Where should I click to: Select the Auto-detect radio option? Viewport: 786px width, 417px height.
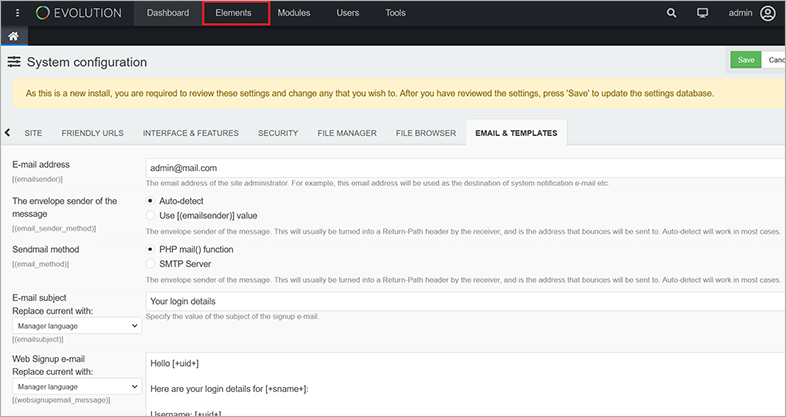151,201
